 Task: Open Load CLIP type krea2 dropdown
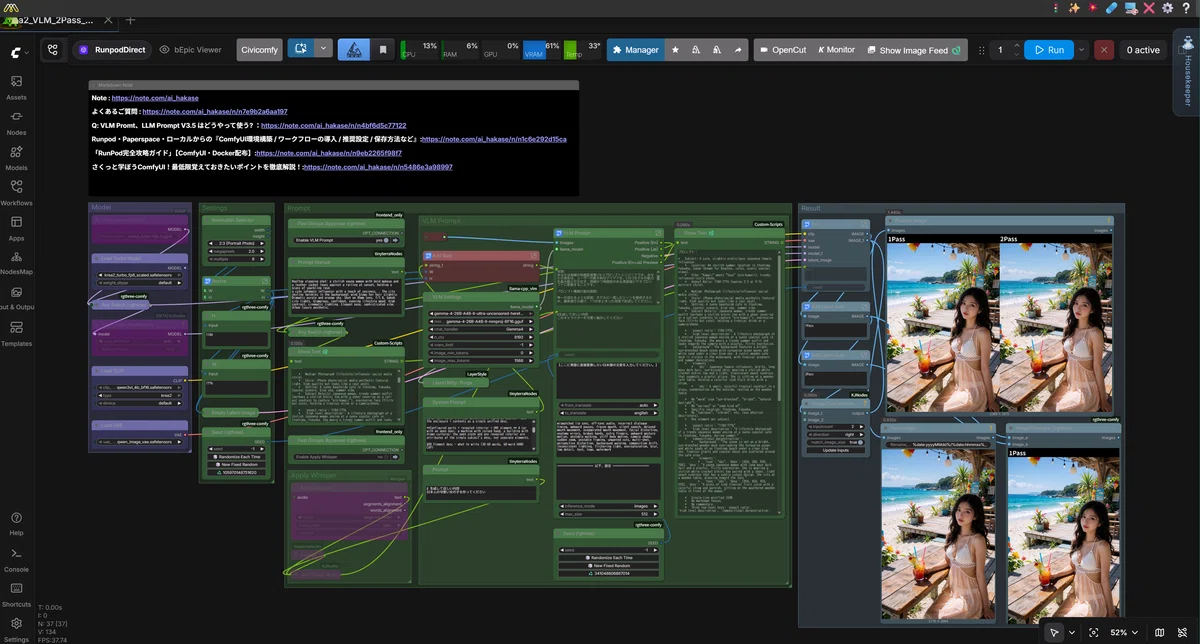coord(138,395)
